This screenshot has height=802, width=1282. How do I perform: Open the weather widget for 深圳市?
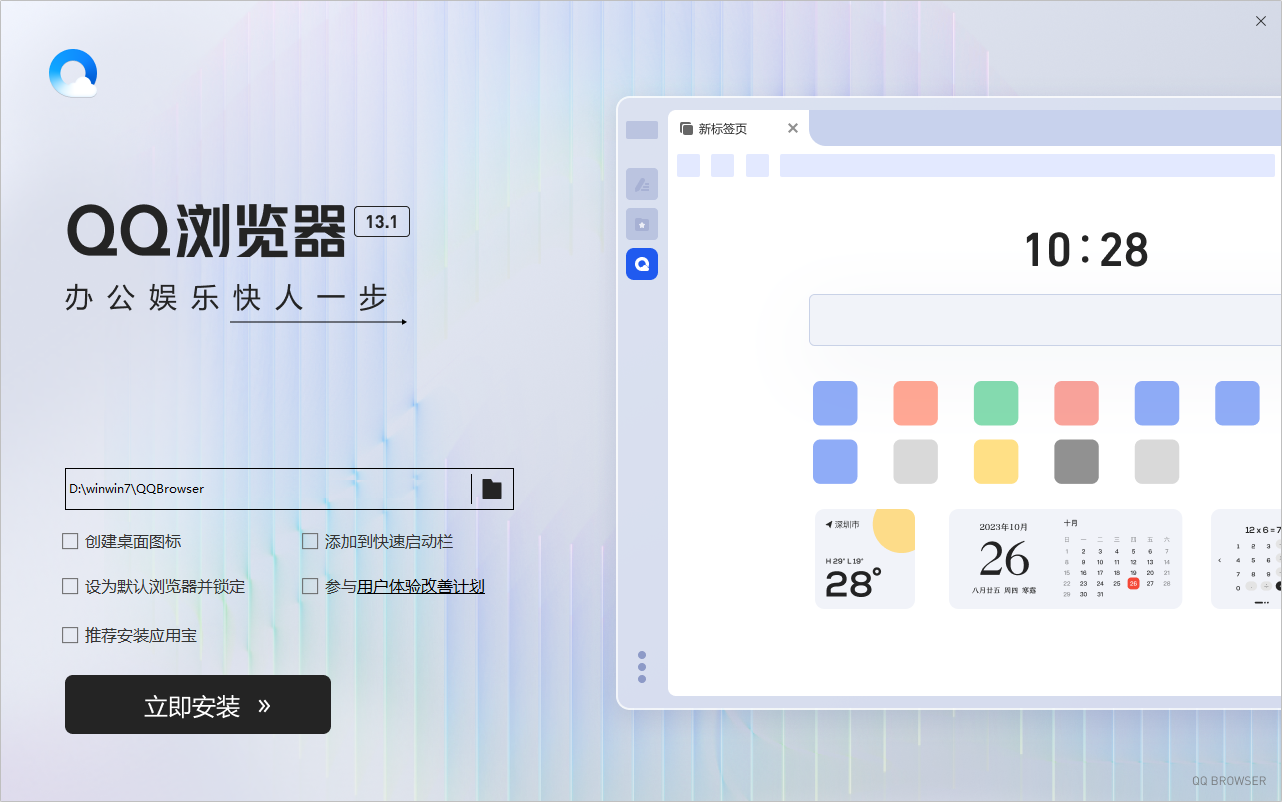coord(865,559)
